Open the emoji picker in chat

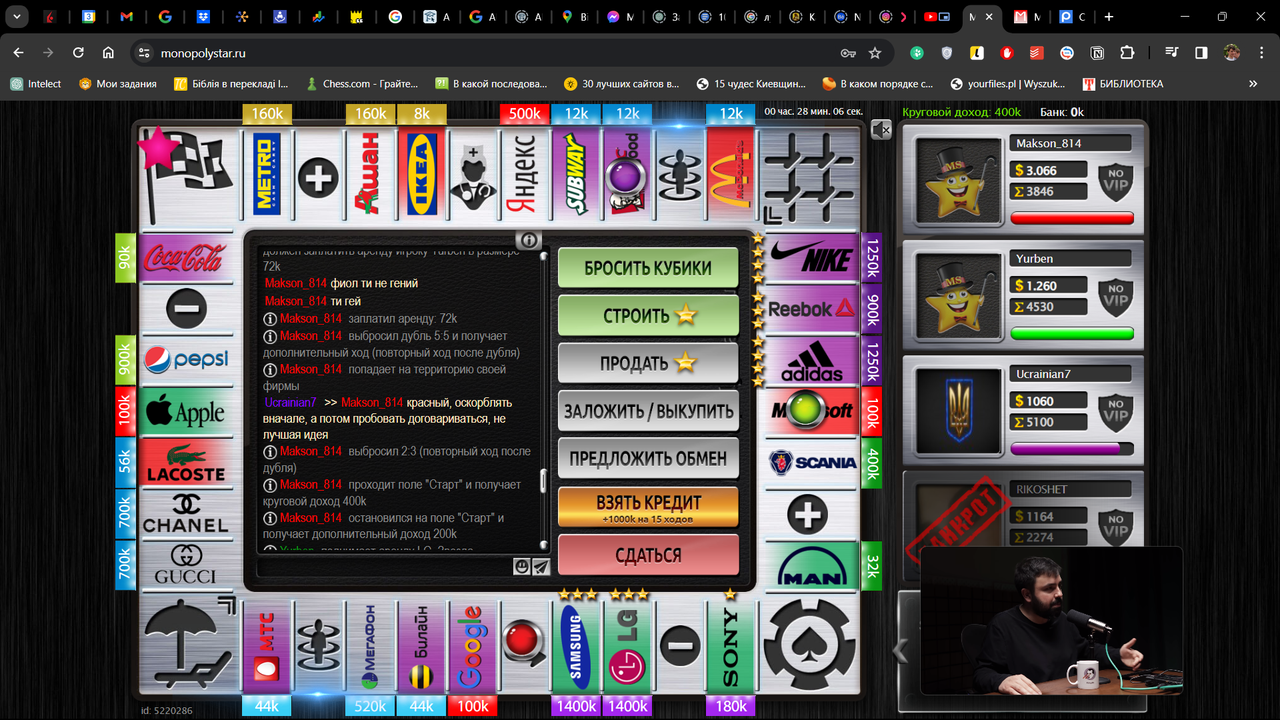point(522,567)
